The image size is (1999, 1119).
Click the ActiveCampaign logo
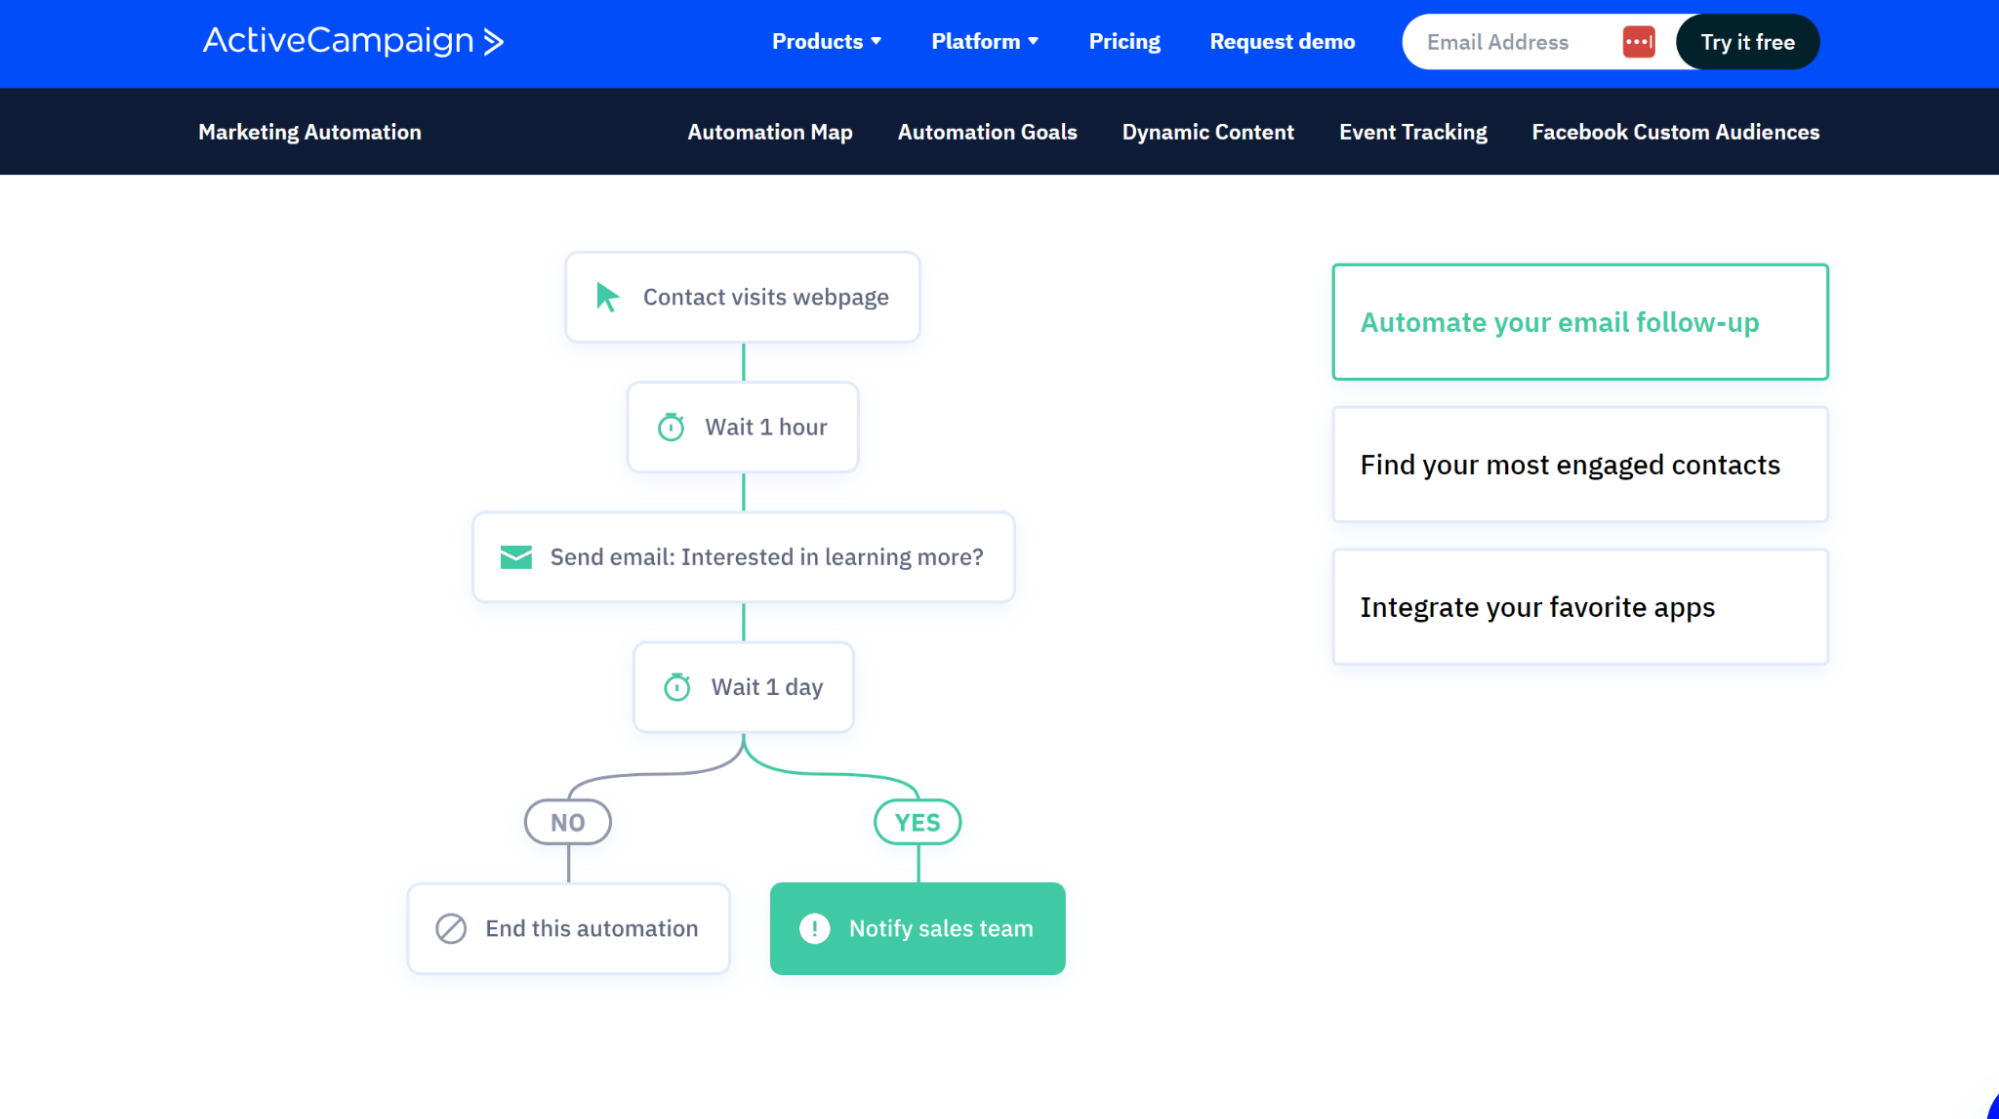[353, 41]
